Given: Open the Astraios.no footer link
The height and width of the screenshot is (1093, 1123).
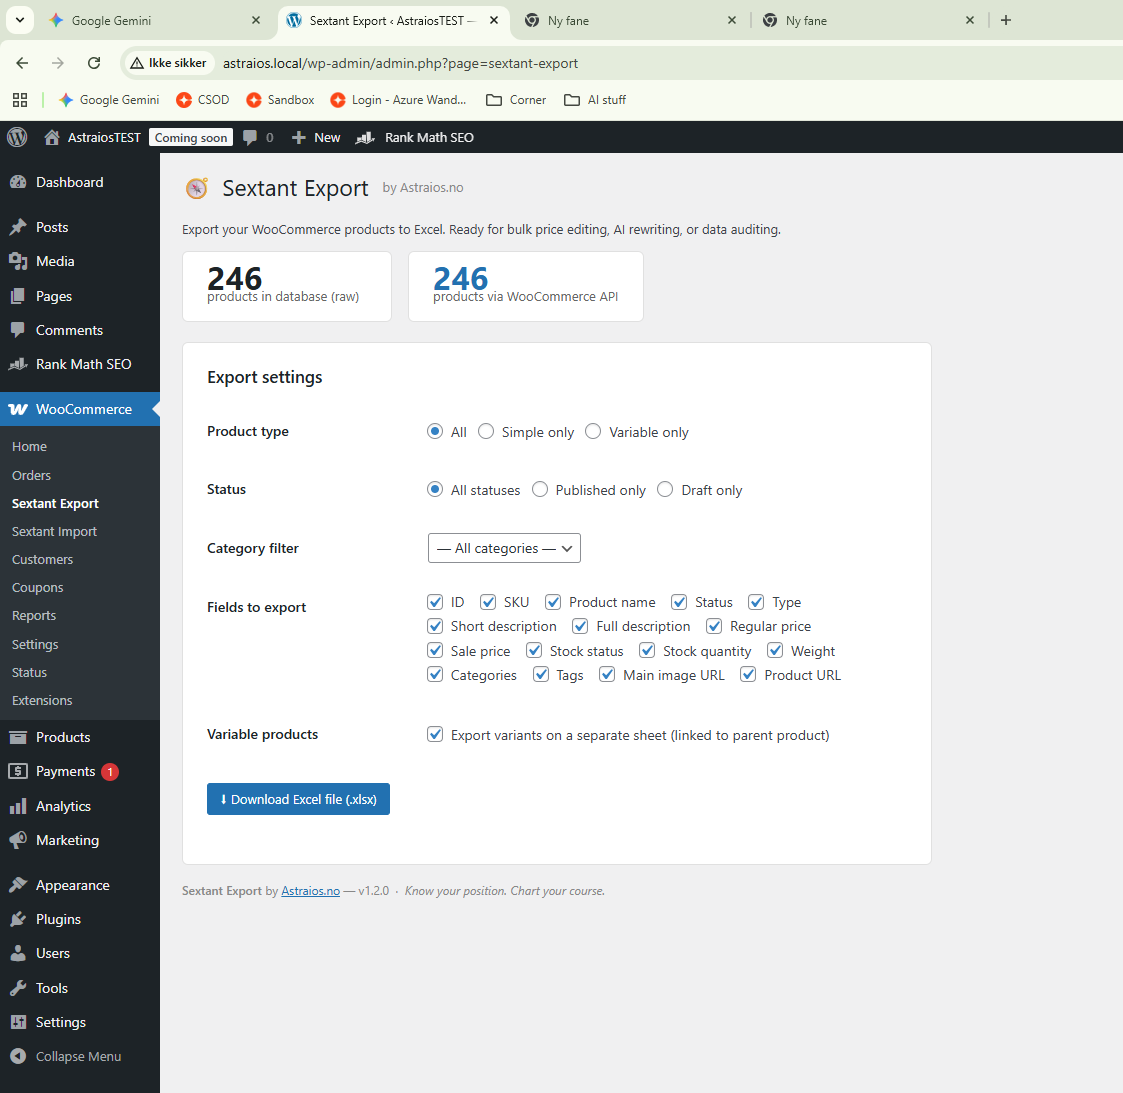Looking at the screenshot, I should pyautogui.click(x=310, y=891).
